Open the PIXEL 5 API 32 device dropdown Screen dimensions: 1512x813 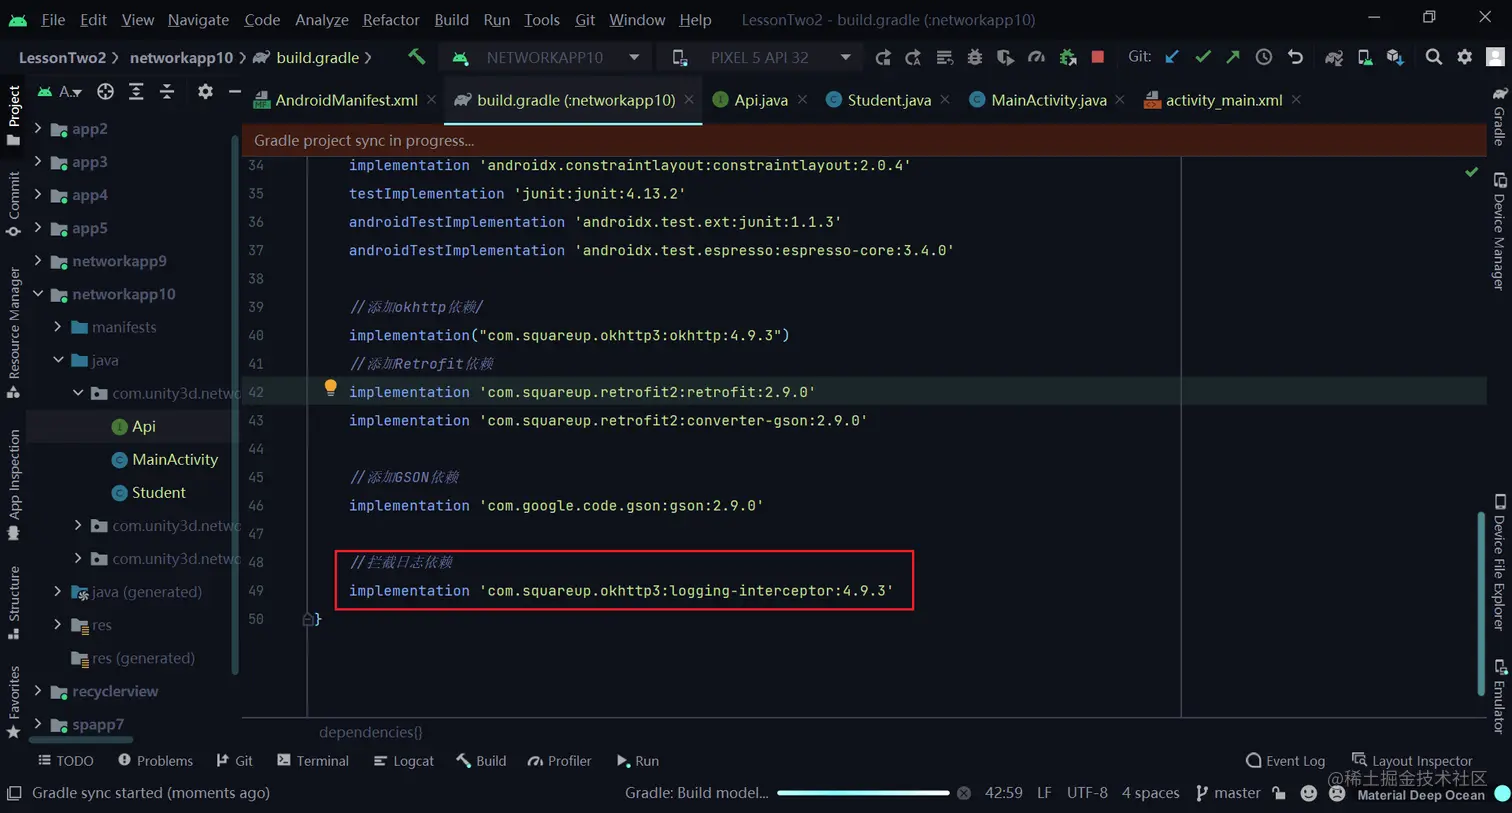tap(761, 57)
